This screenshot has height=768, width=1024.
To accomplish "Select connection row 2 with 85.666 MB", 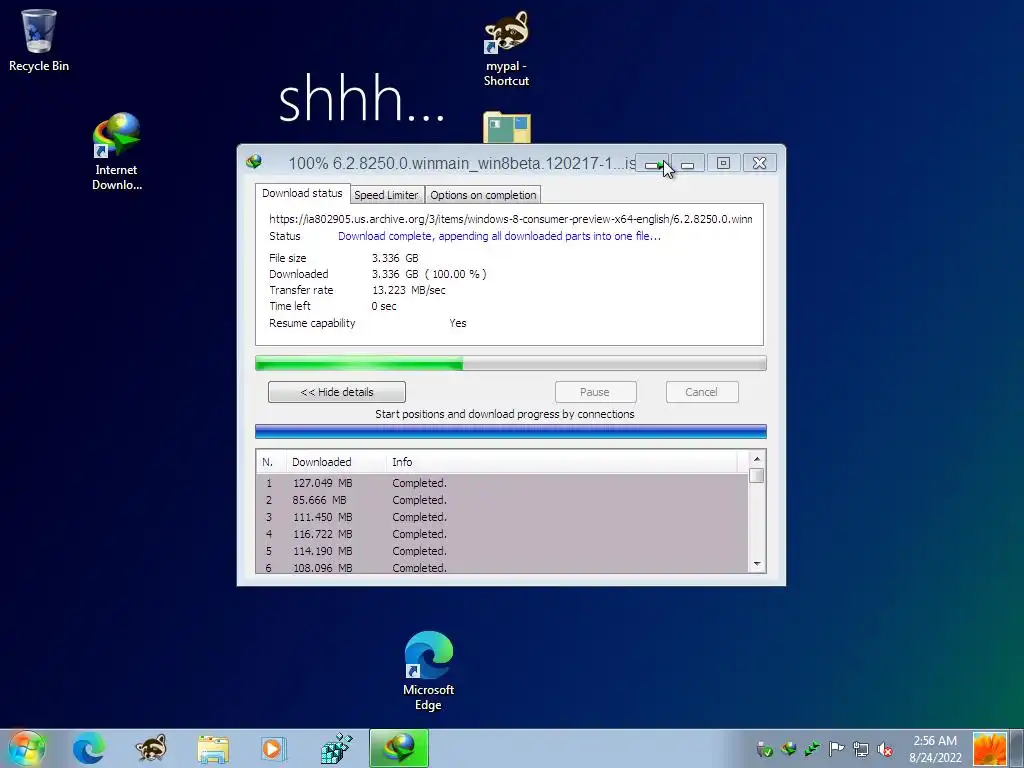I will click(x=502, y=500).
